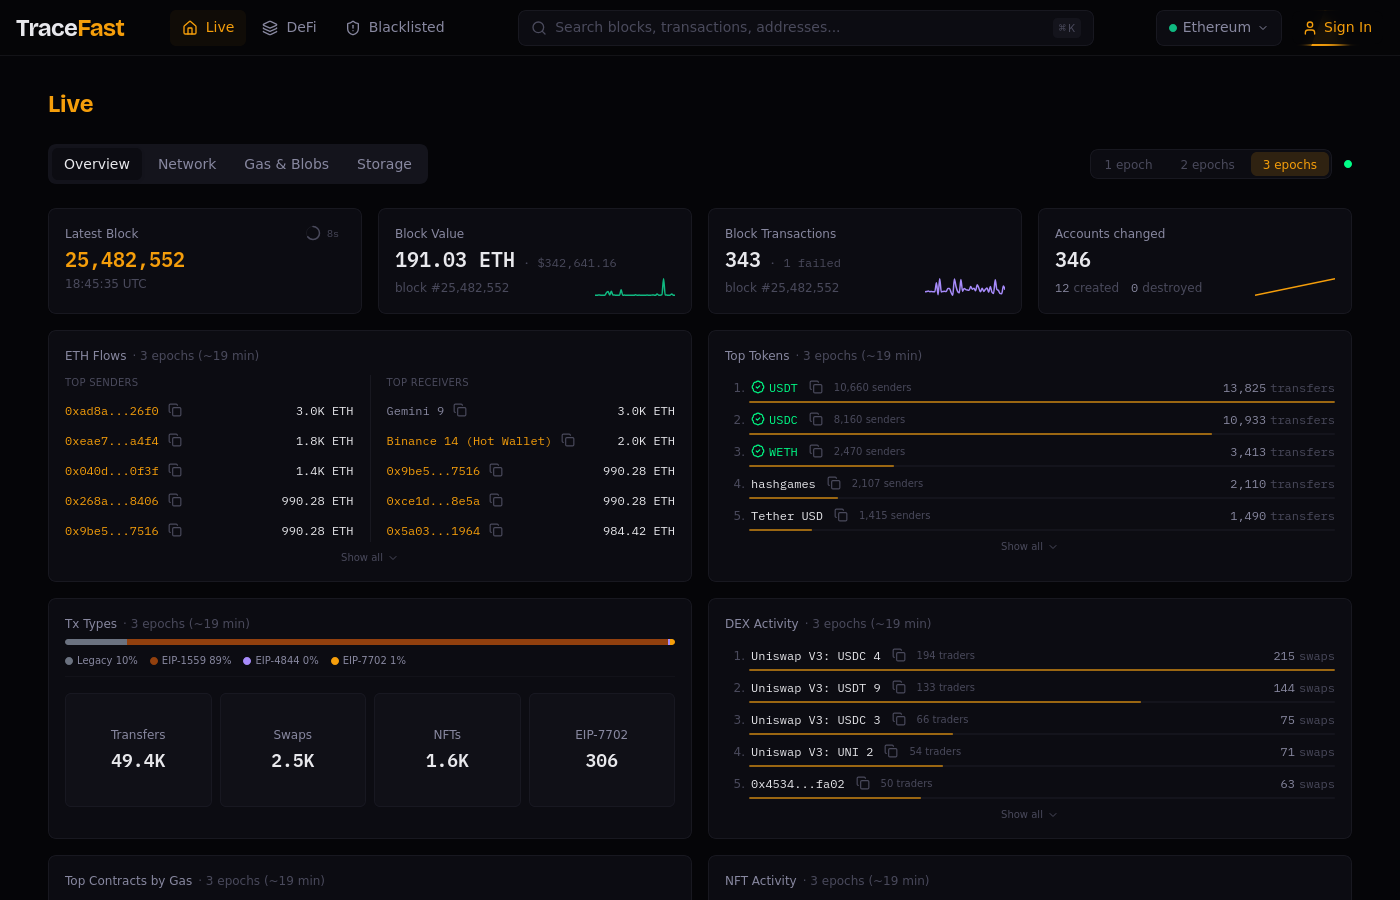Select the 2 epochs range
Screen dimensions: 1400x900
(1207, 165)
